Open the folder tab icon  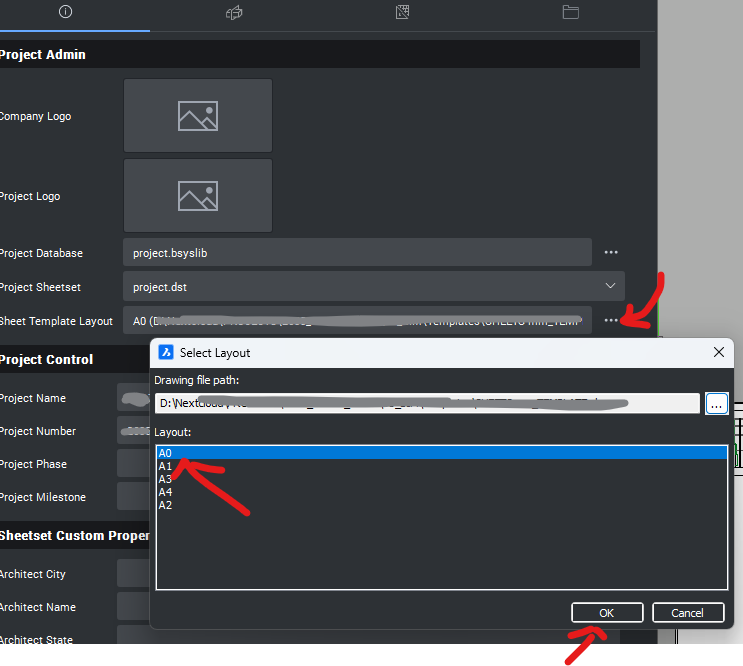click(571, 13)
